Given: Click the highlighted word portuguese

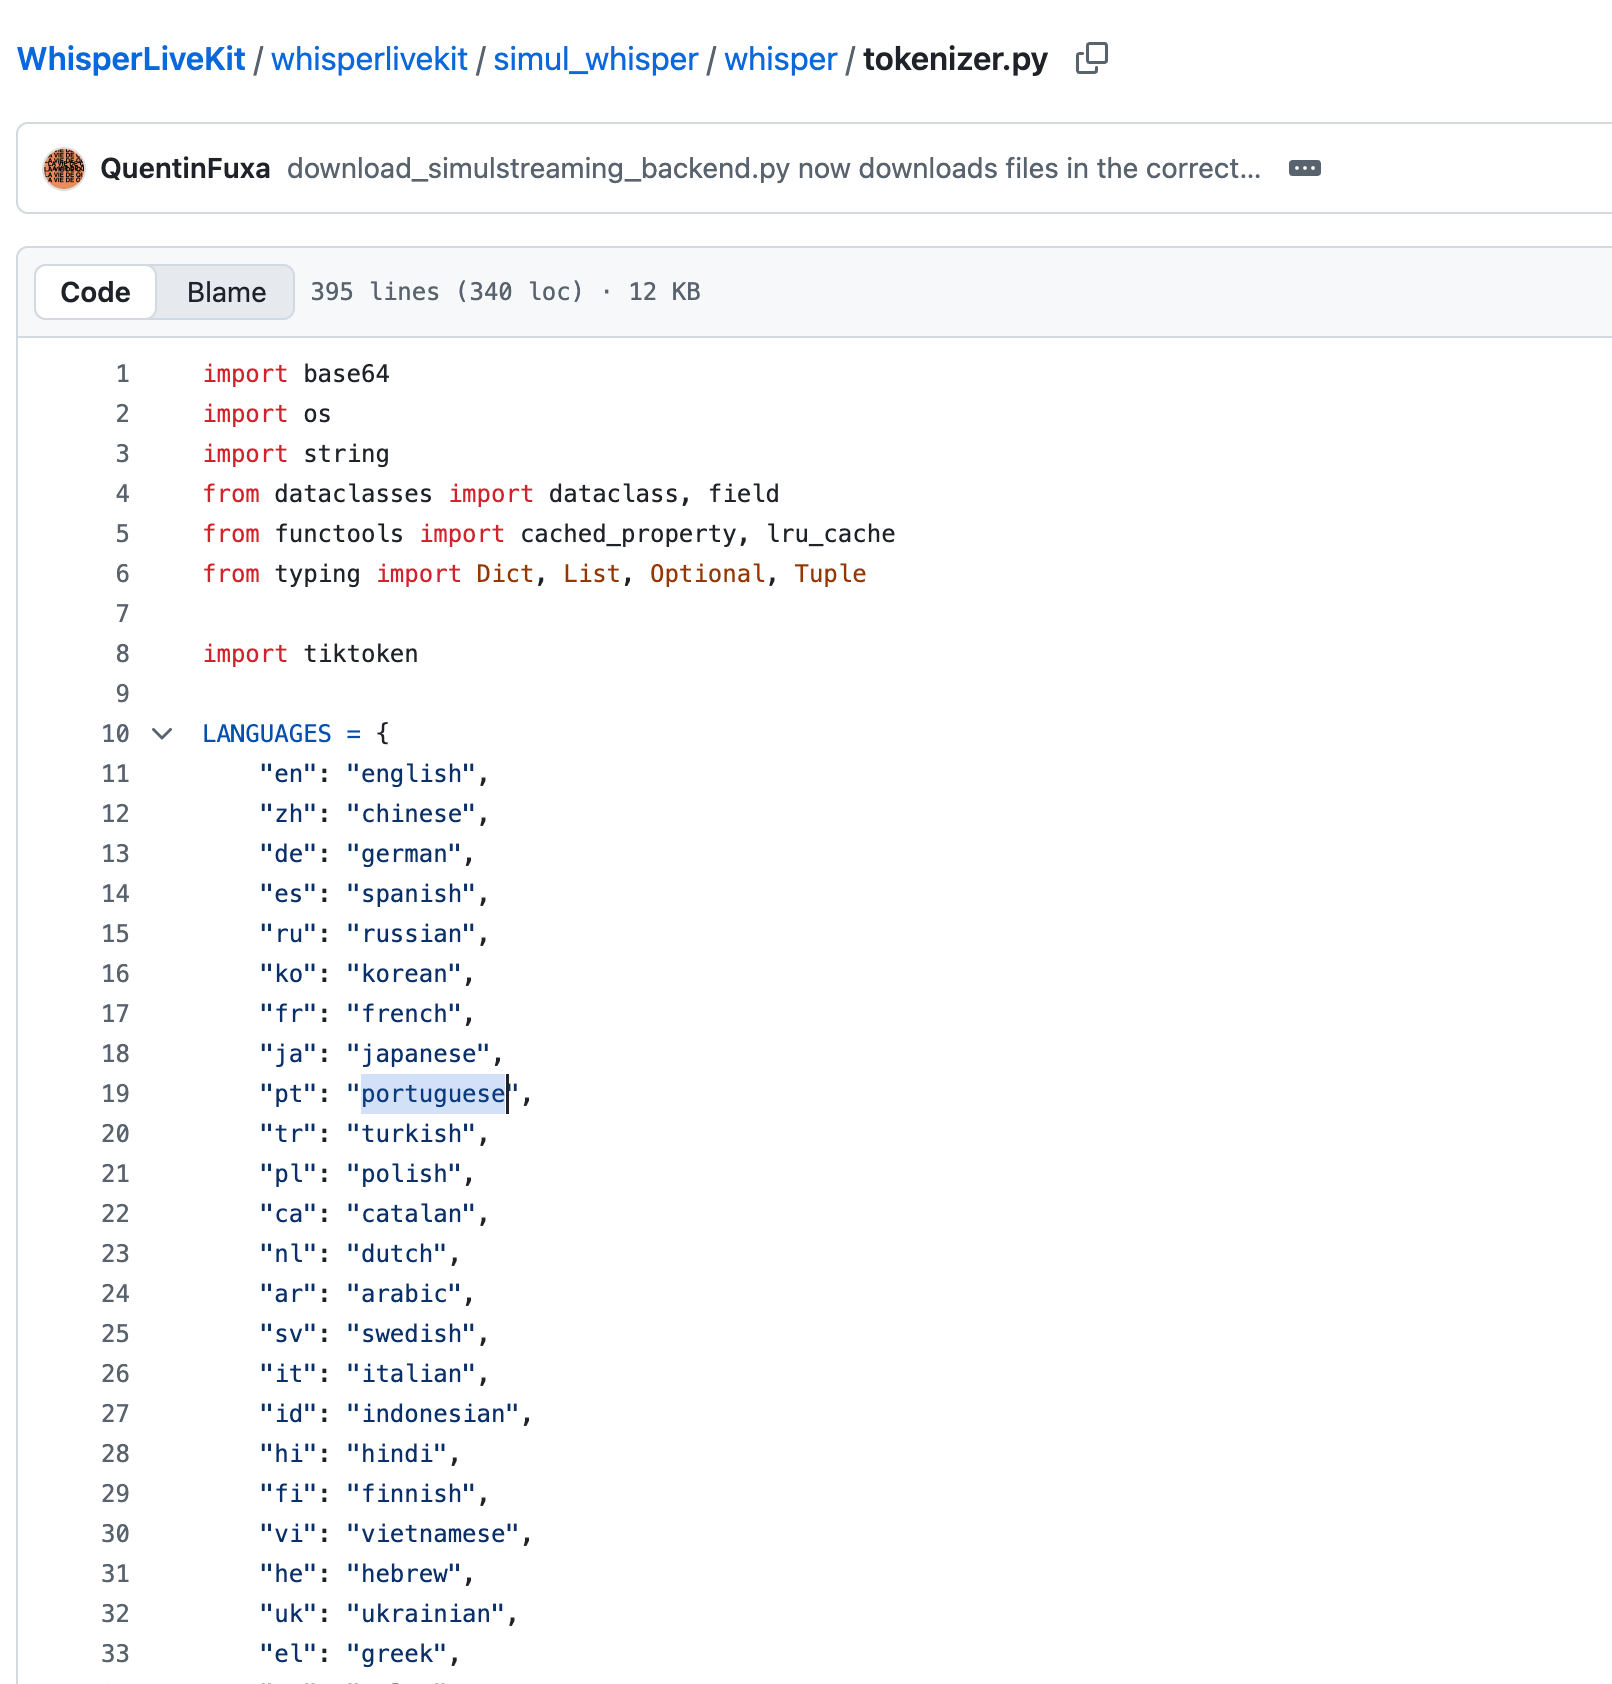Looking at the screenshot, I should [433, 1094].
